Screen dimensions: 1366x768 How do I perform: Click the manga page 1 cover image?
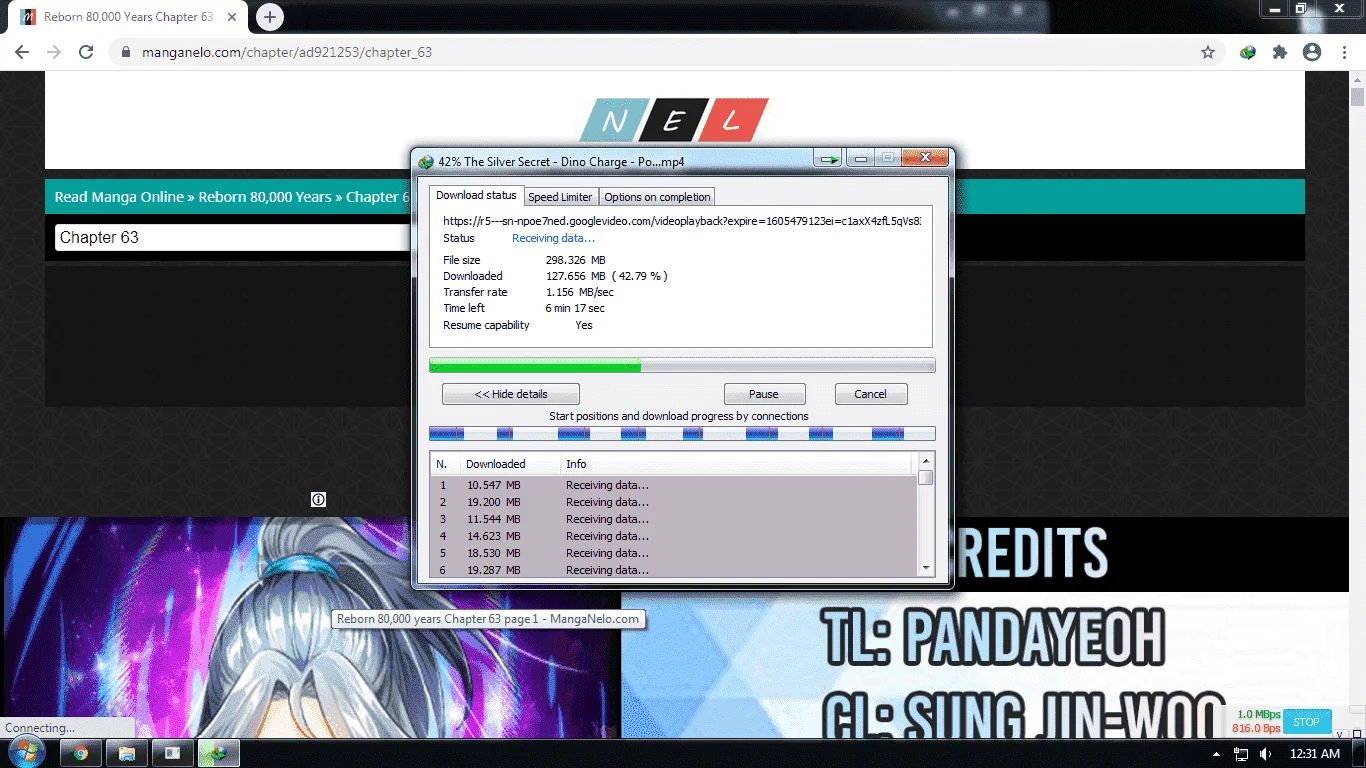point(310,628)
